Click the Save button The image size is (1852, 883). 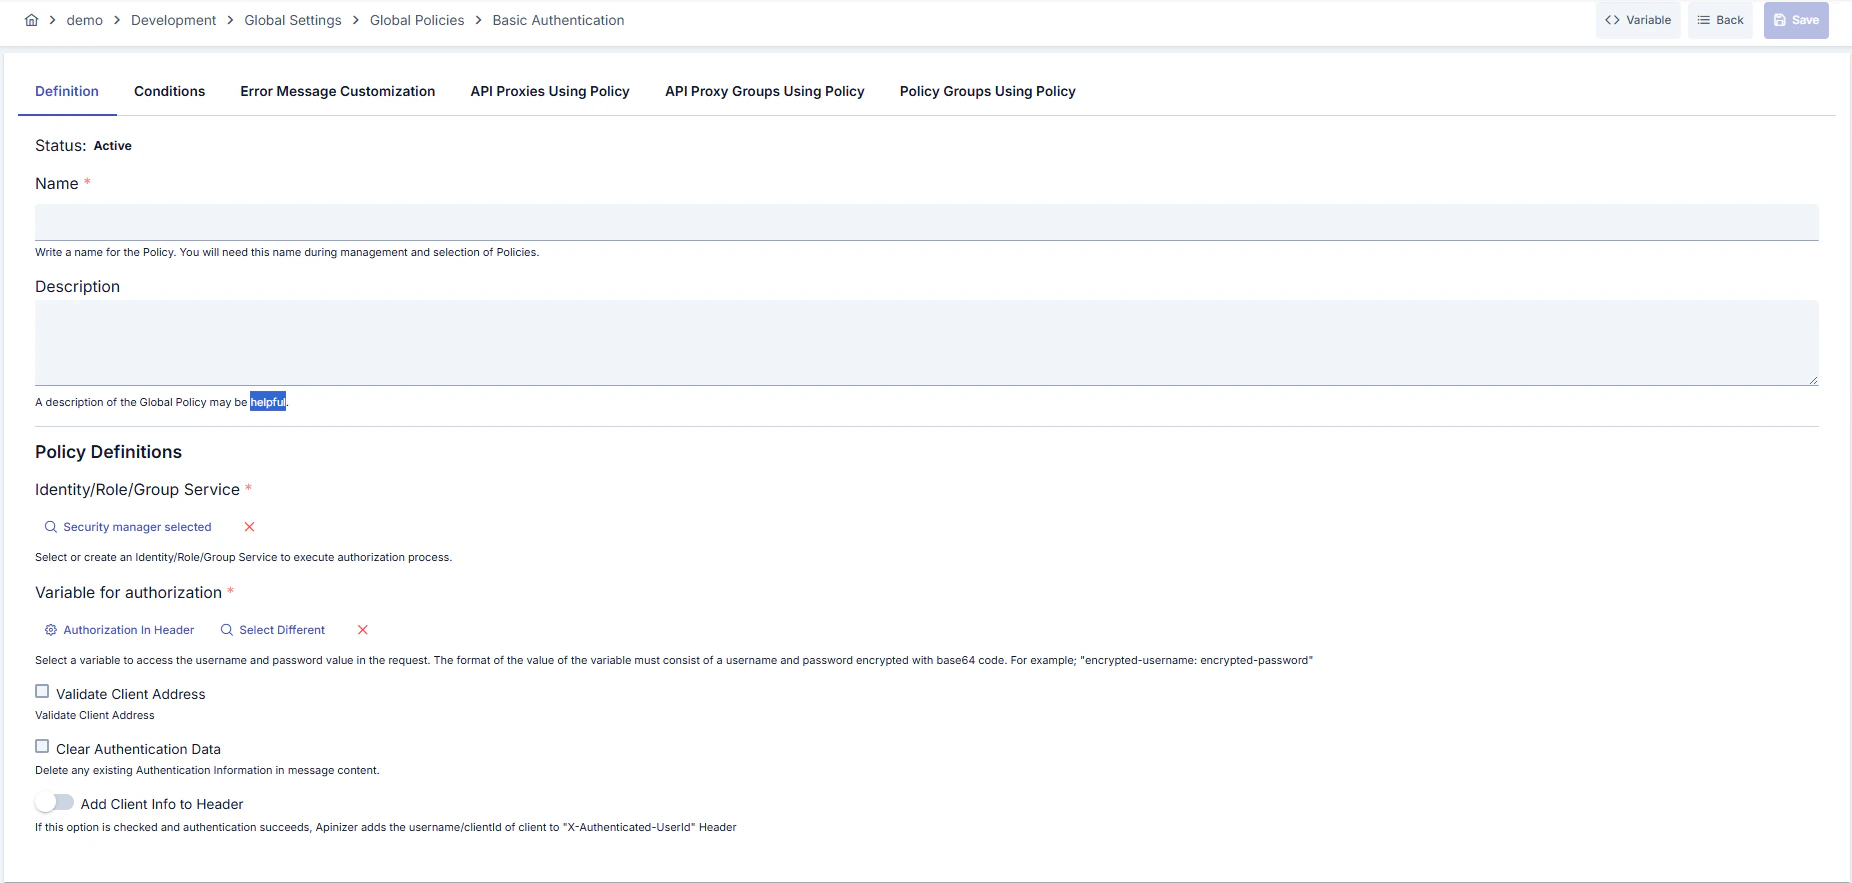coord(1796,20)
